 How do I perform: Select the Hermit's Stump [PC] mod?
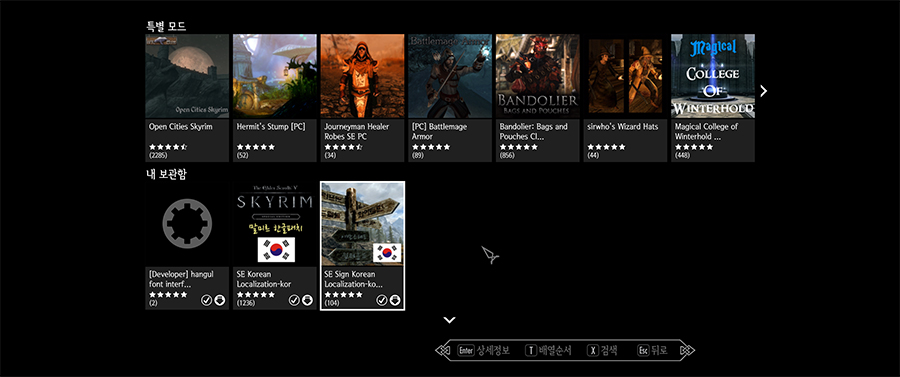pos(274,98)
